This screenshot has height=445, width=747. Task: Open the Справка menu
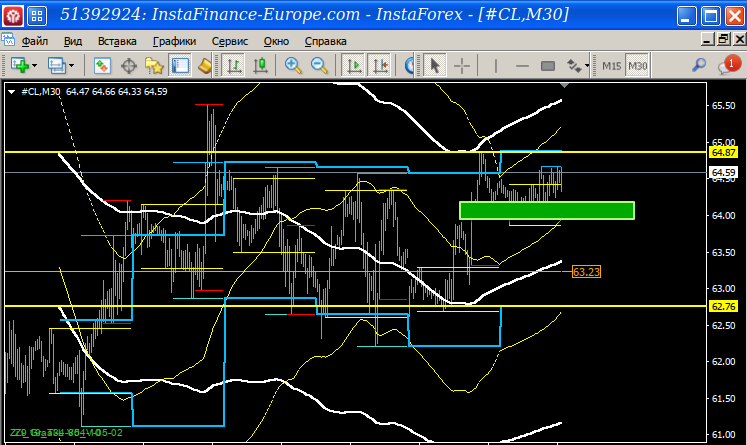coord(325,41)
